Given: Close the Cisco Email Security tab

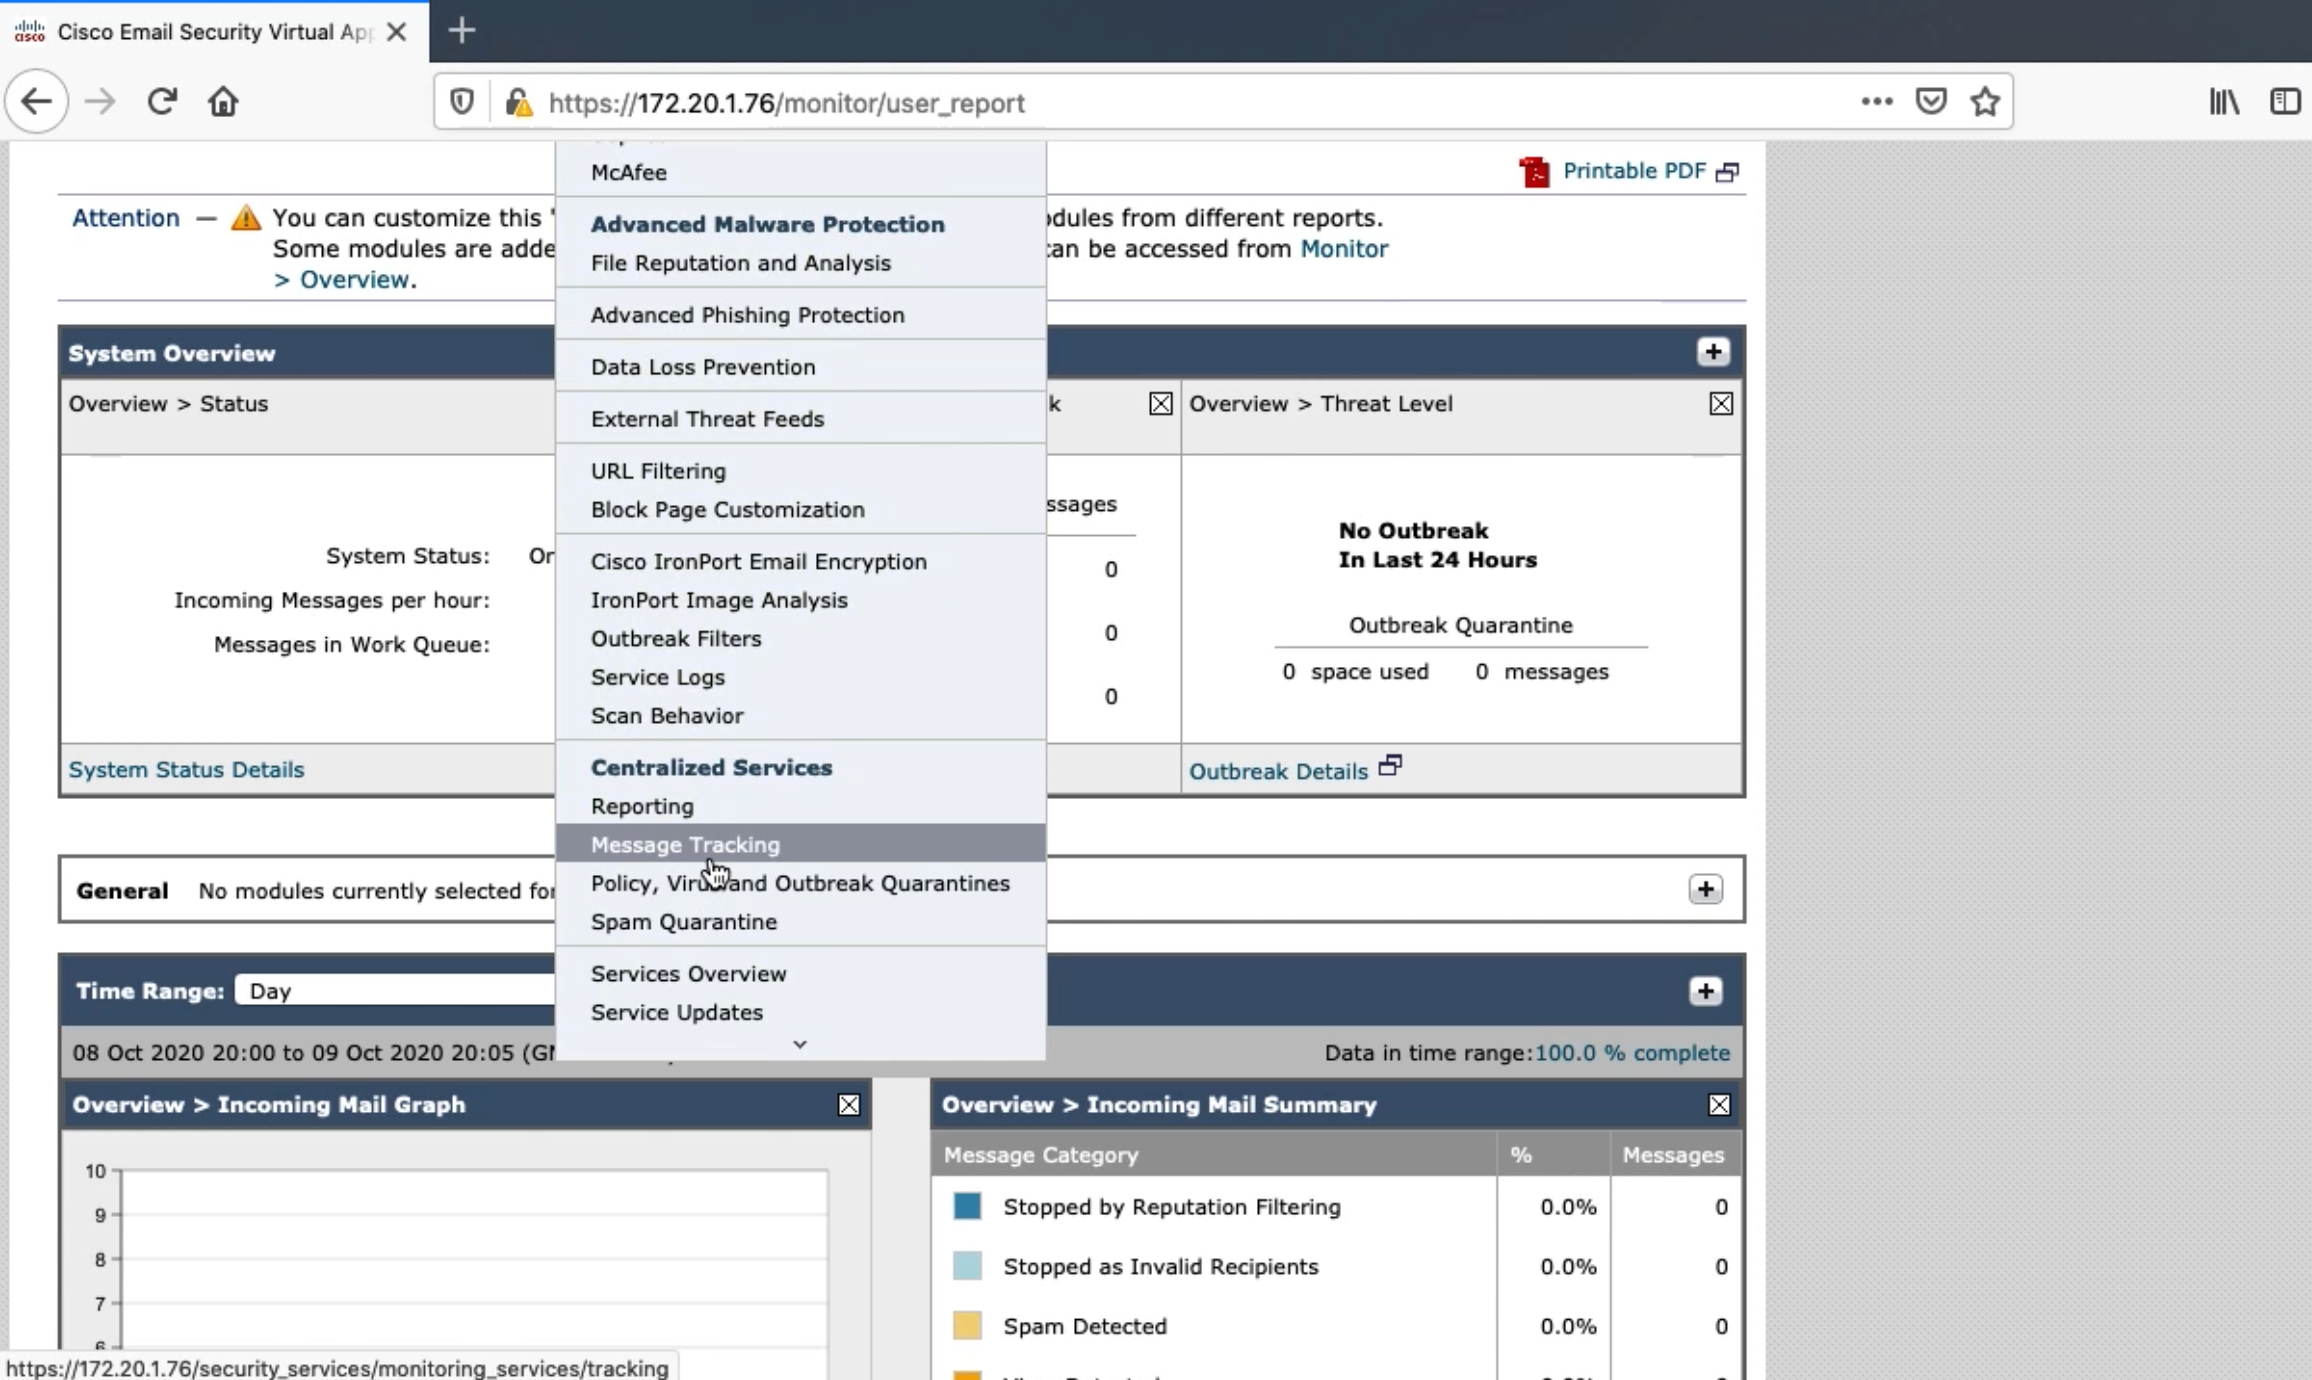Looking at the screenshot, I should click(396, 32).
